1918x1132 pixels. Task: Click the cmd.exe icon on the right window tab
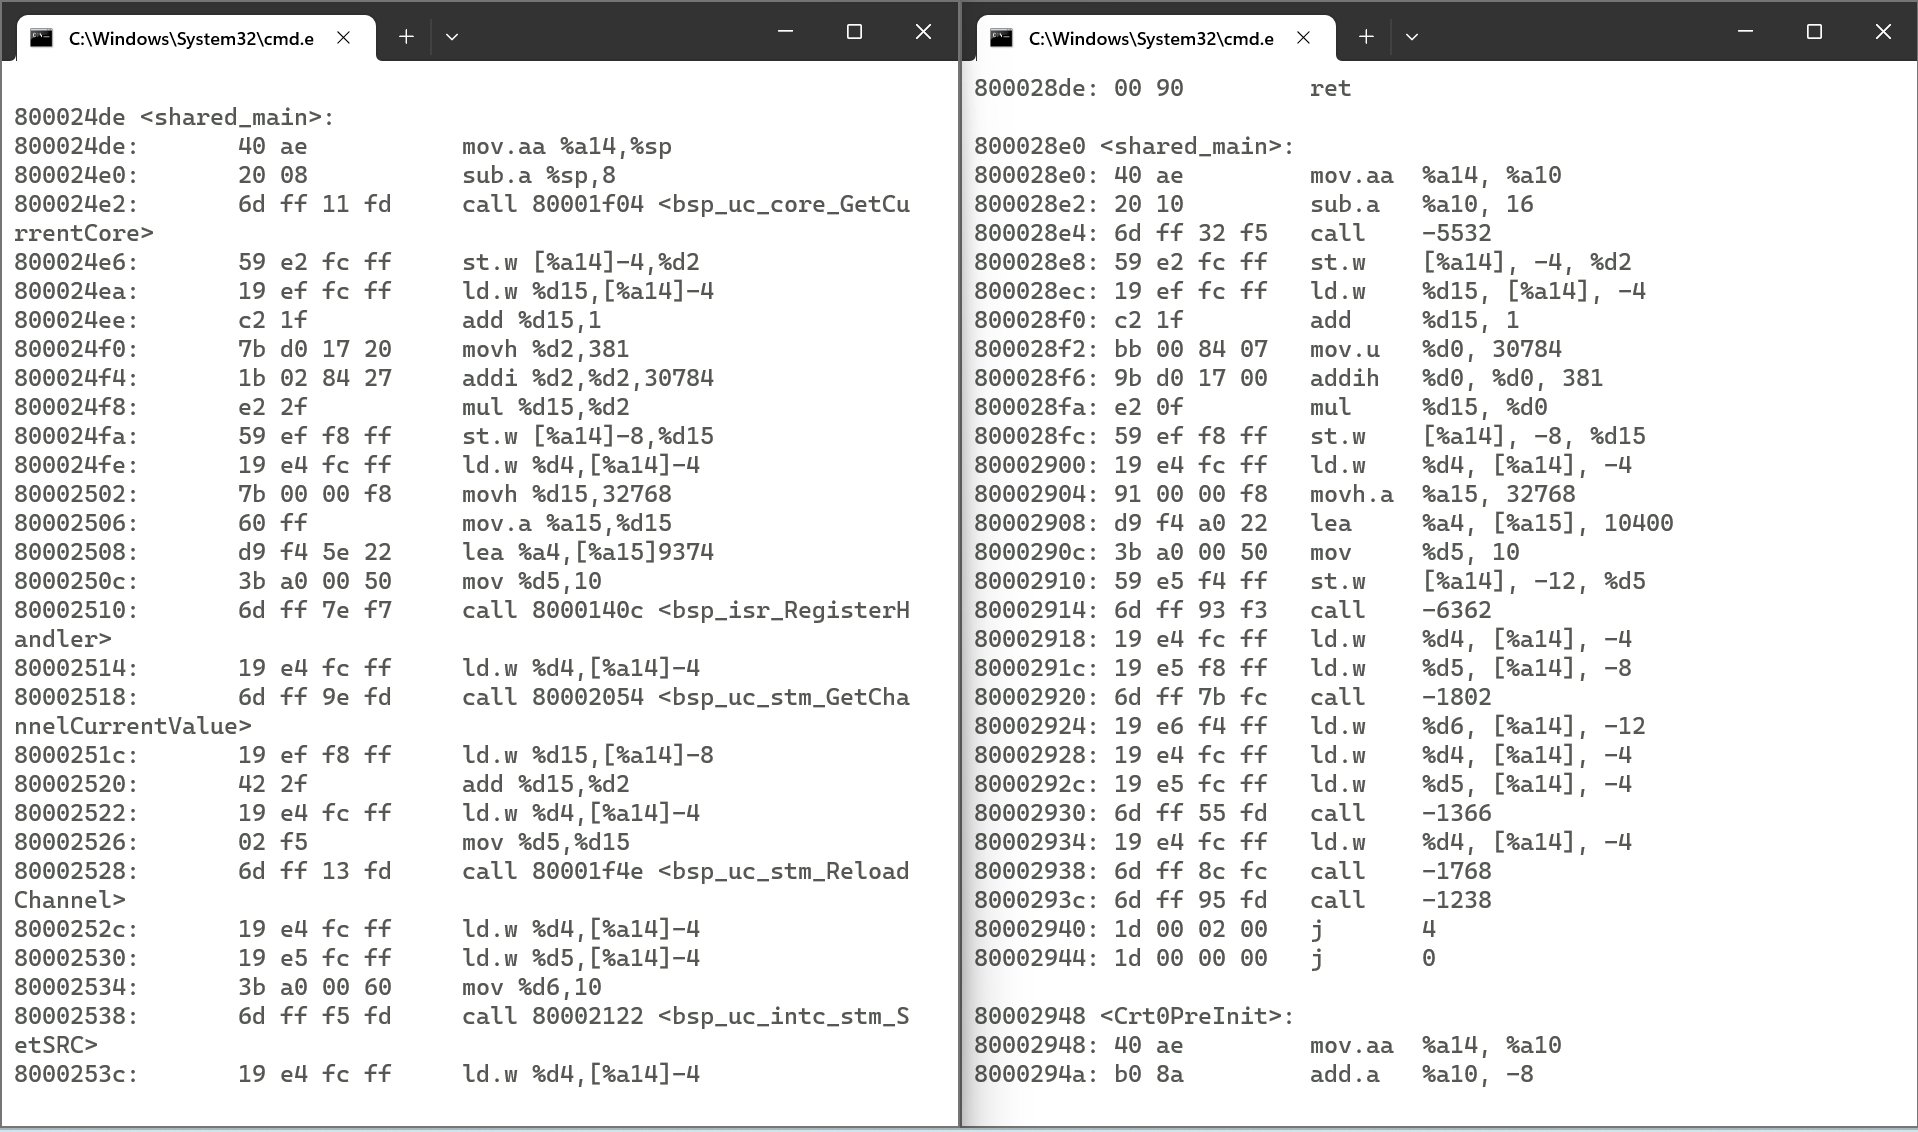tap(1001, 37)
